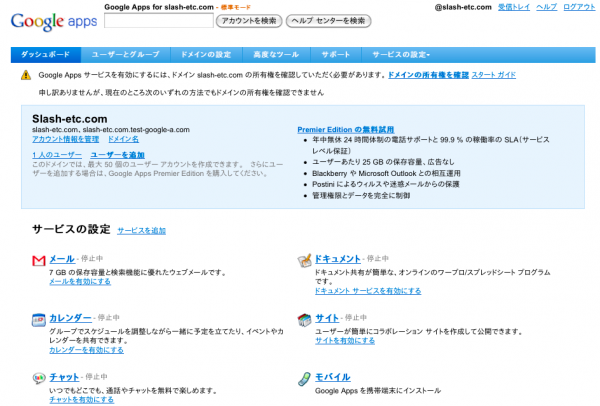Image resolution: width=600 pixels, height=406 pixels.
Task: Click the ログアウト link
Action: coord(579,7)
